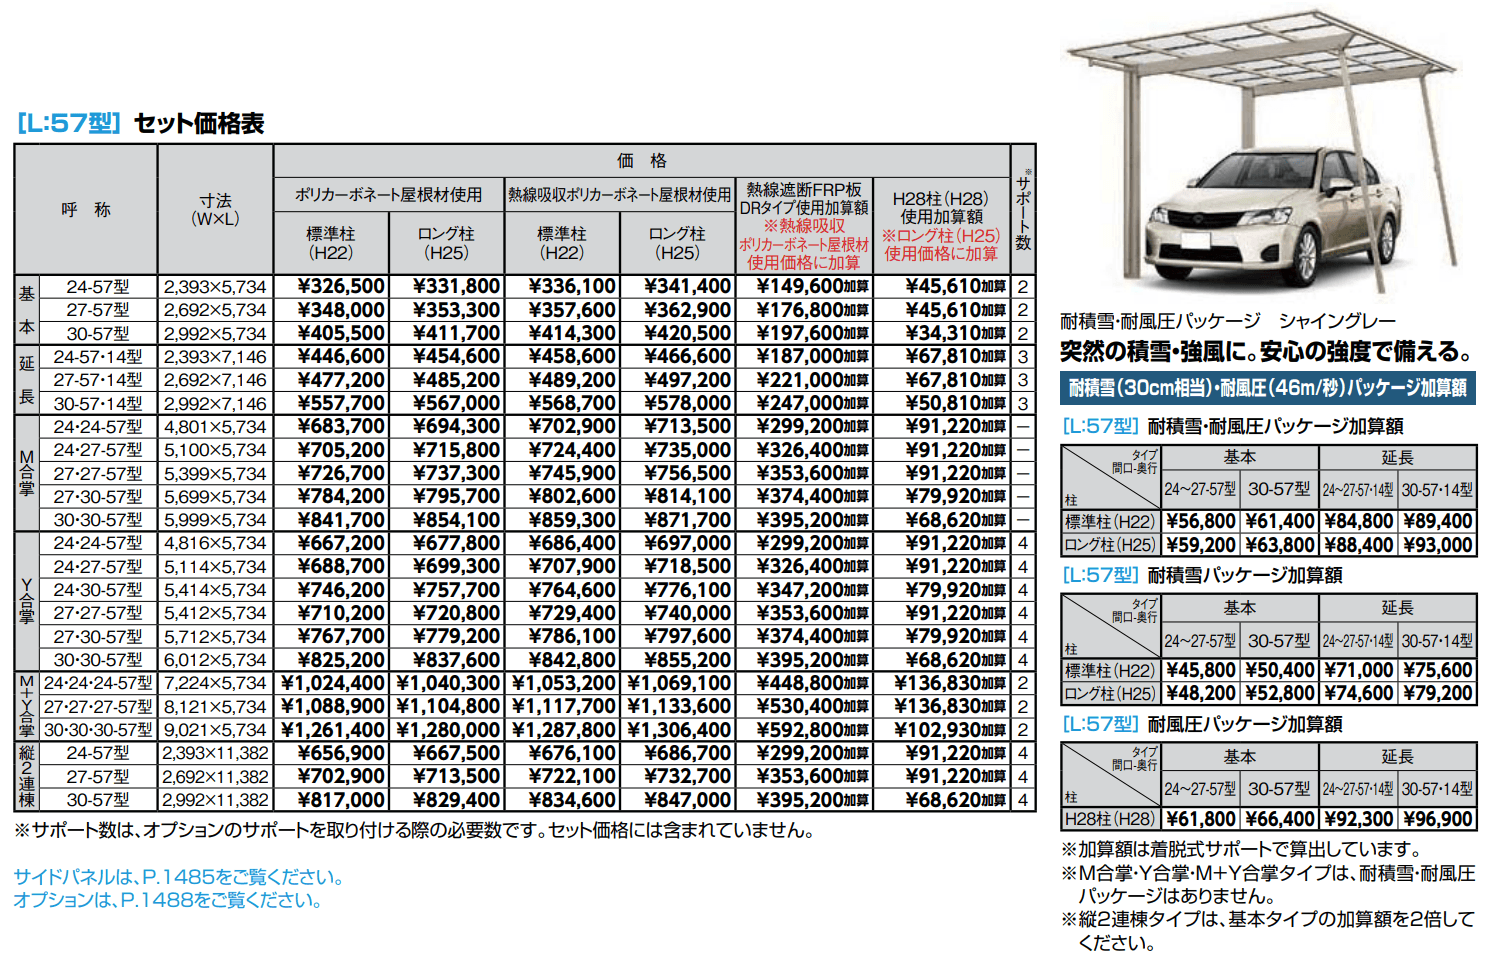Click the price '¥466,600'
The image size is (1506, 970).
[x=688, y=357]
